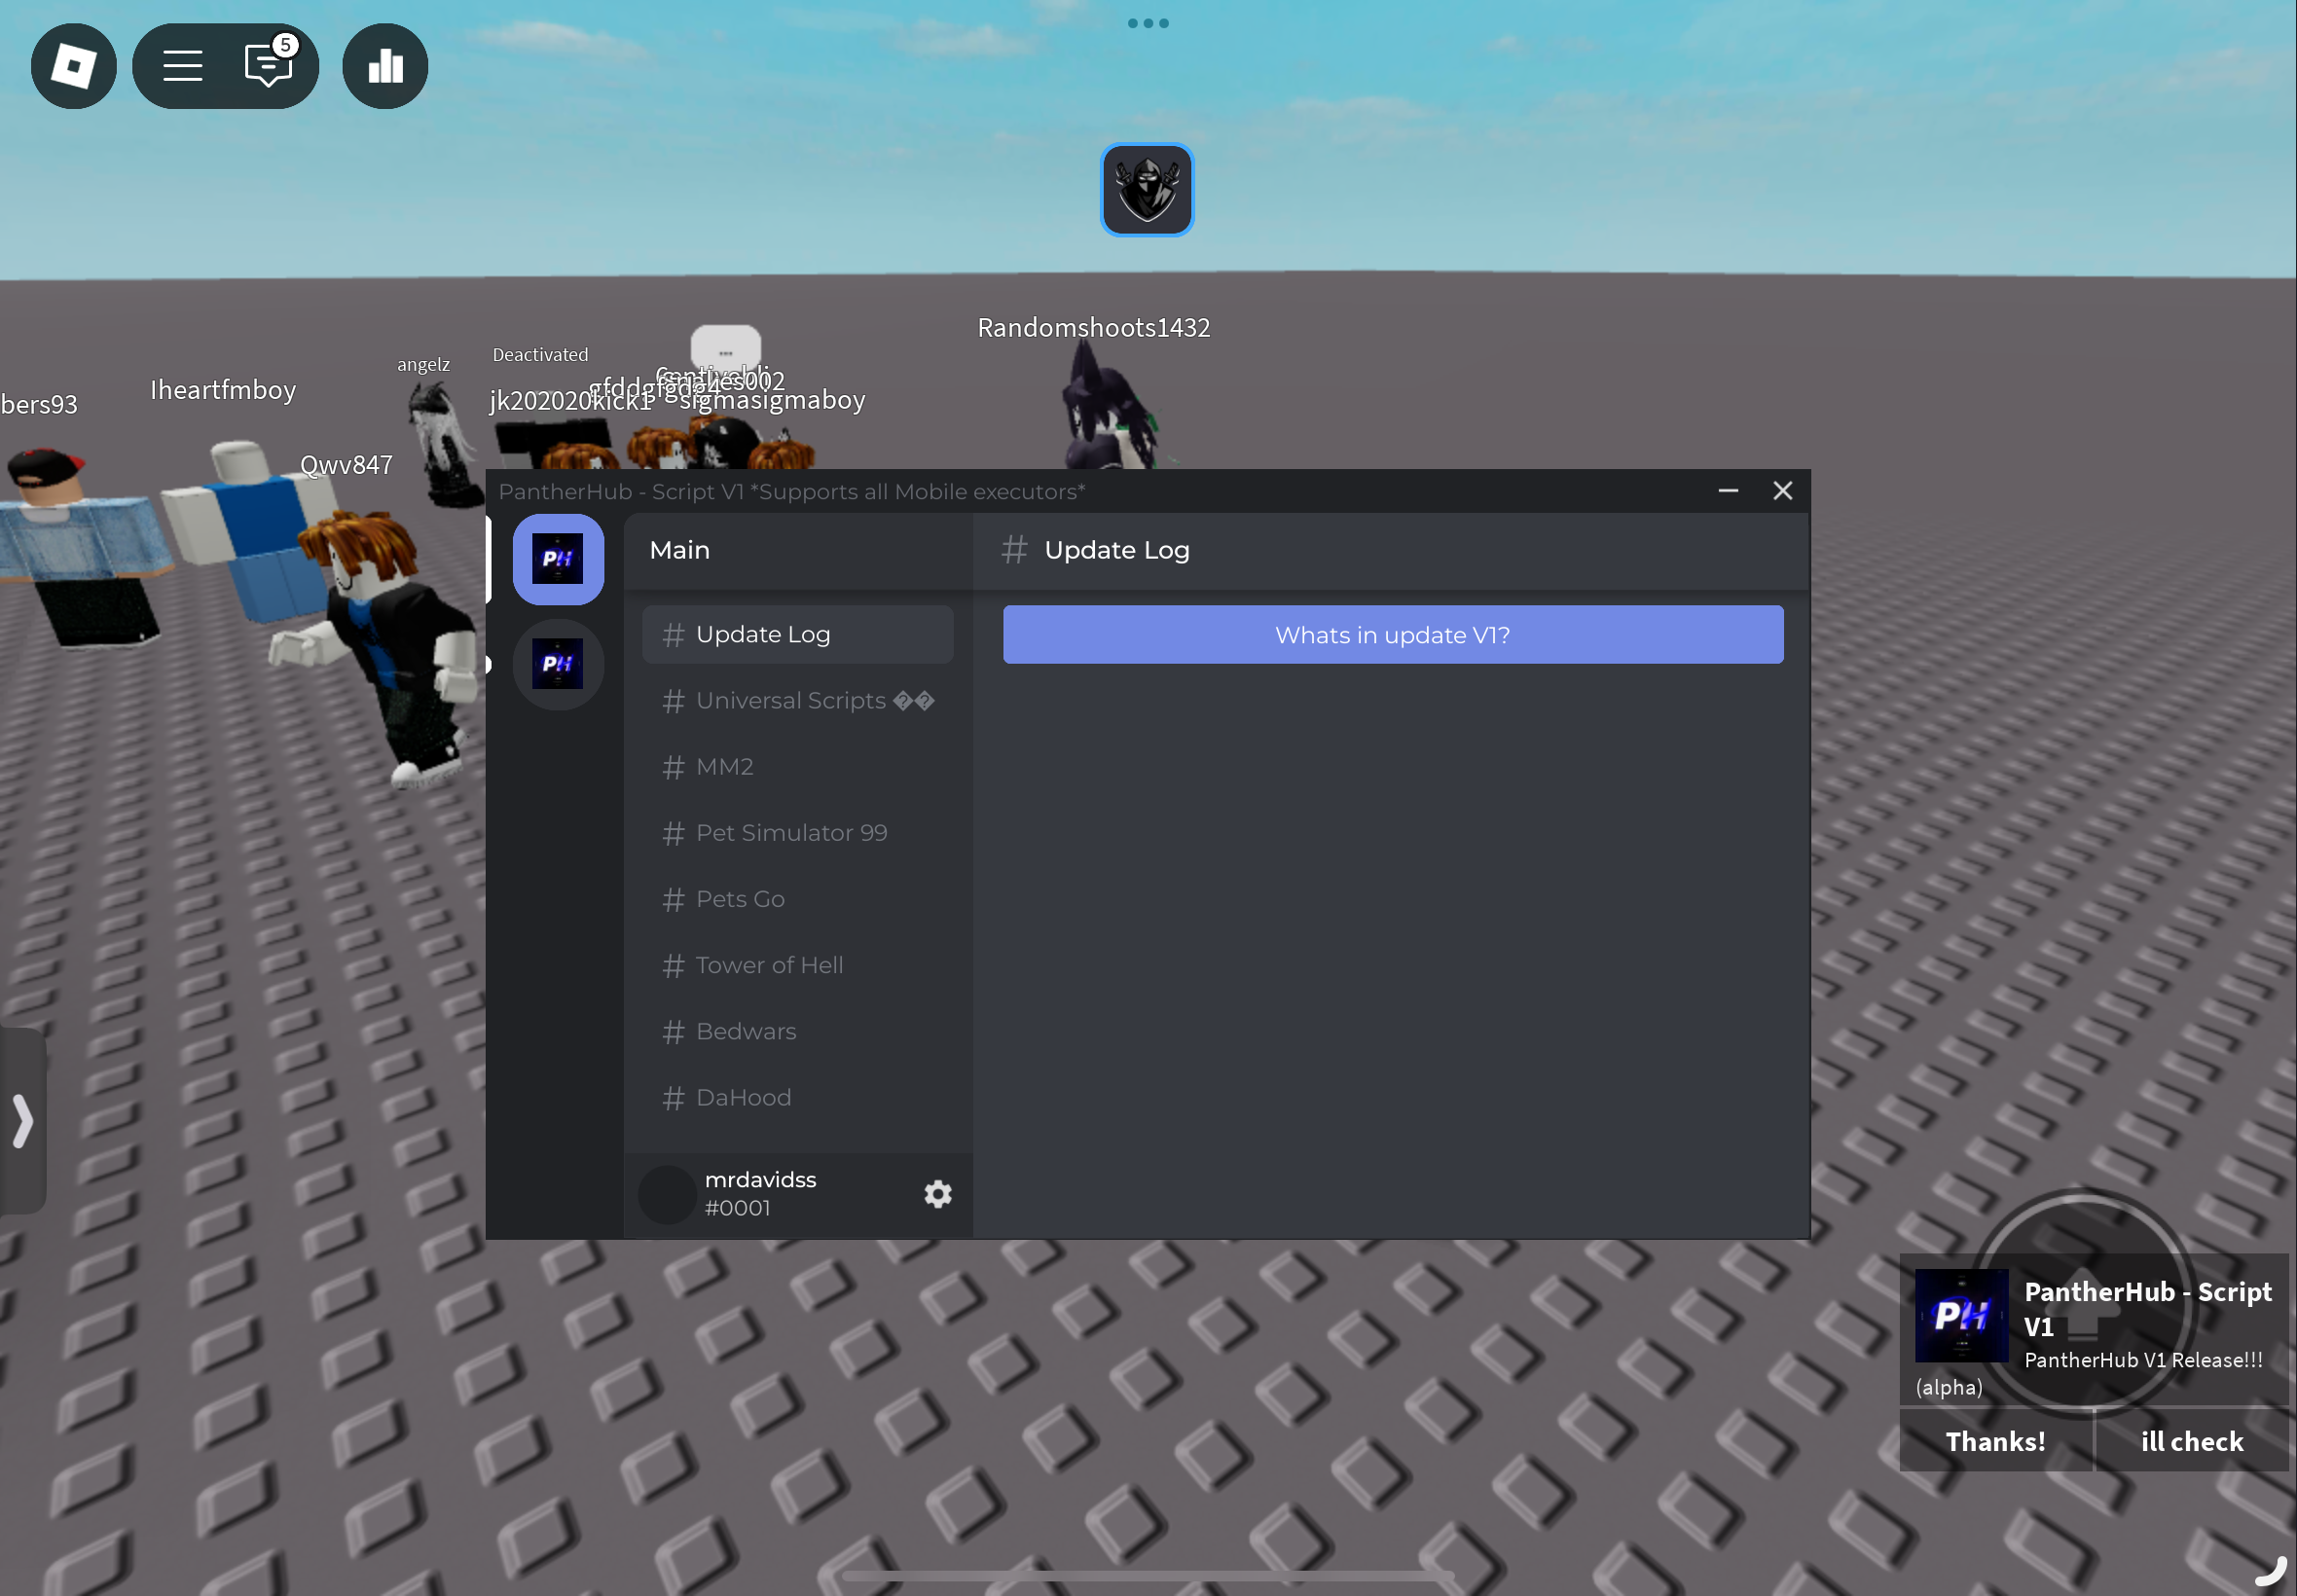Open chat with 5 notifications
This screenshot has width=2297, height=1596.
pyautogui.click(x=268, y=64)
